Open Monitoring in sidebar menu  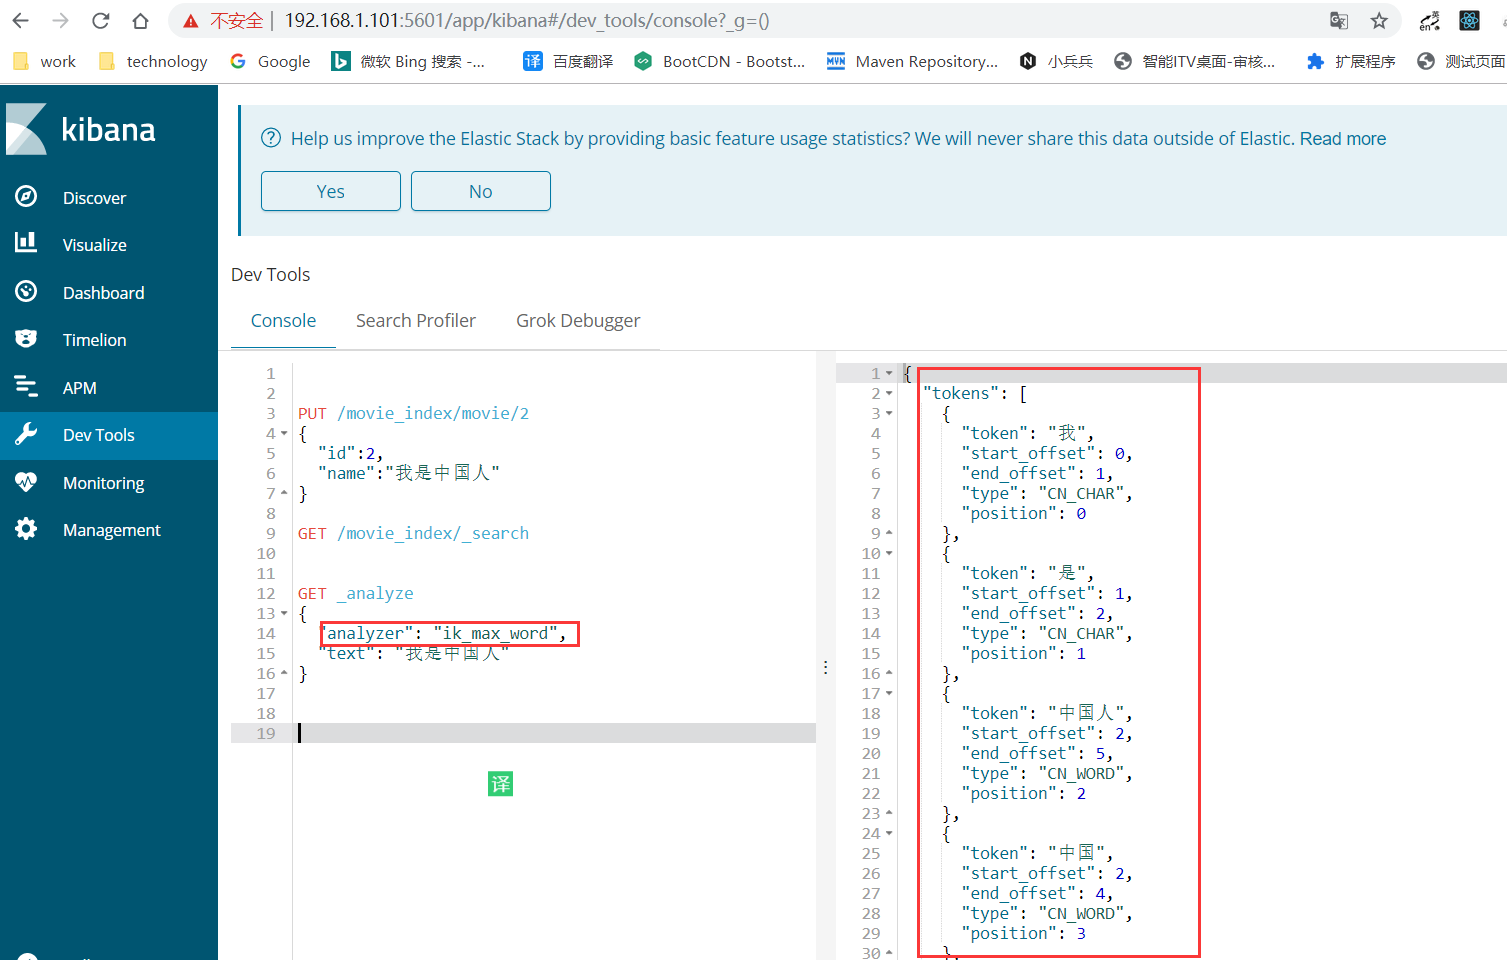[x=103, y=483]
